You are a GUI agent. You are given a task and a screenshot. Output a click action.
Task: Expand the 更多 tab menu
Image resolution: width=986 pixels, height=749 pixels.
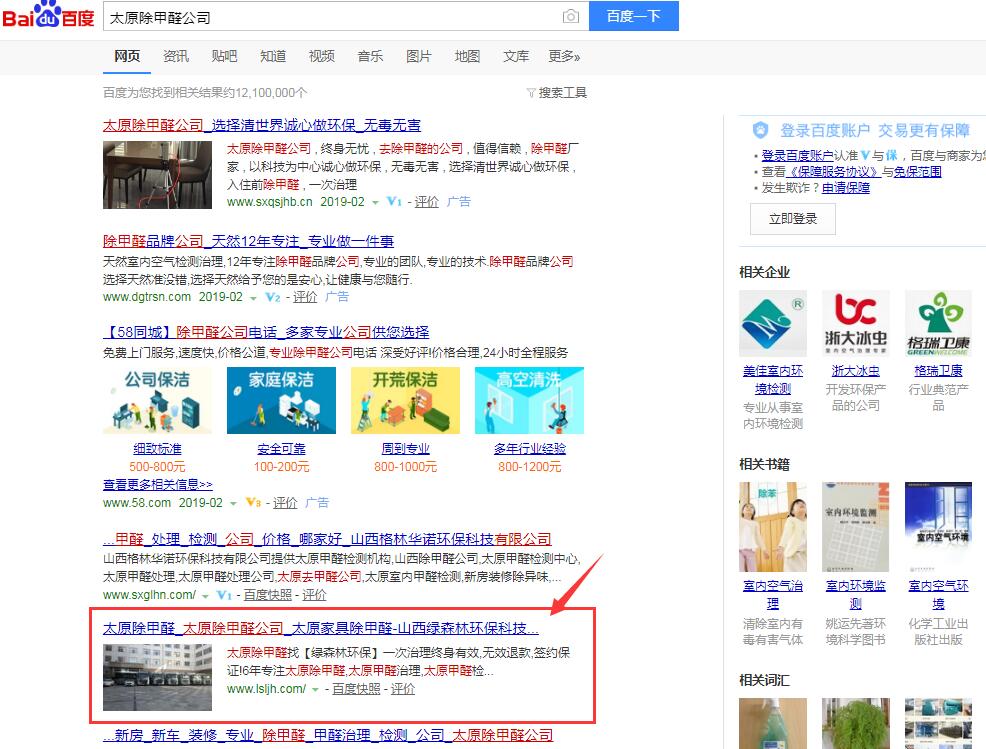[x=564, y=57]
